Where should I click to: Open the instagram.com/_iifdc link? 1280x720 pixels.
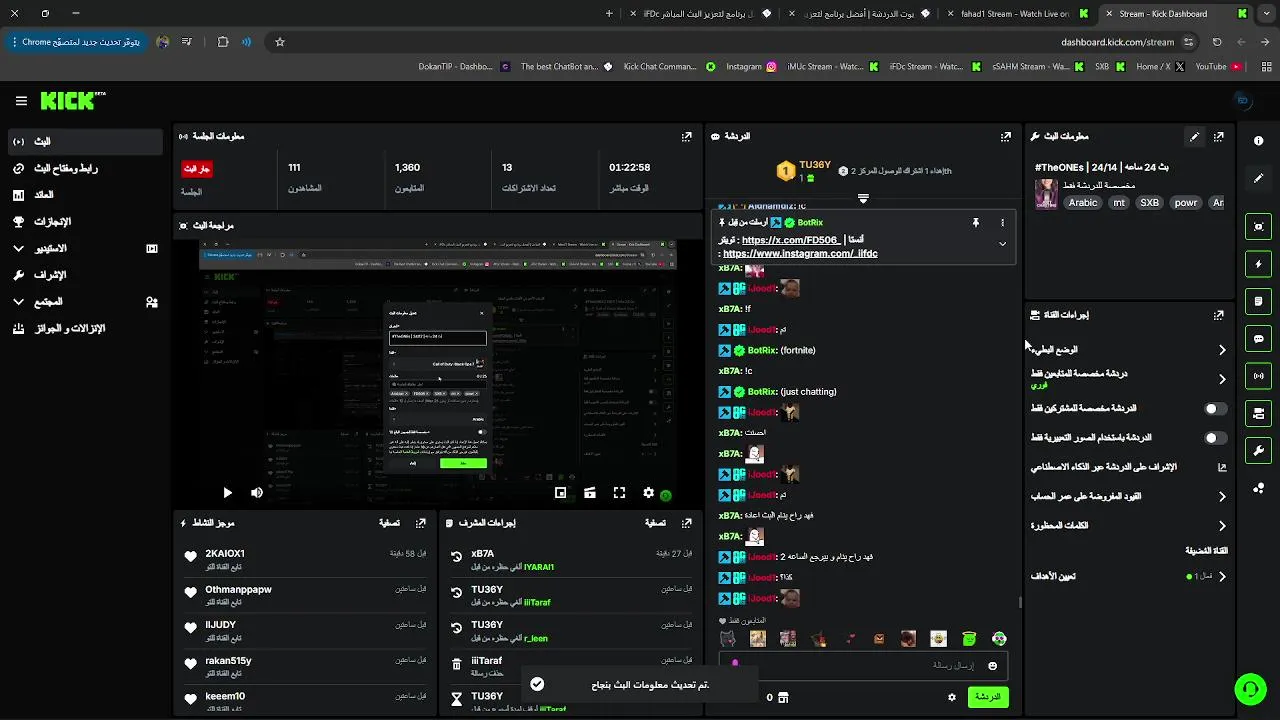pos(800,254)
